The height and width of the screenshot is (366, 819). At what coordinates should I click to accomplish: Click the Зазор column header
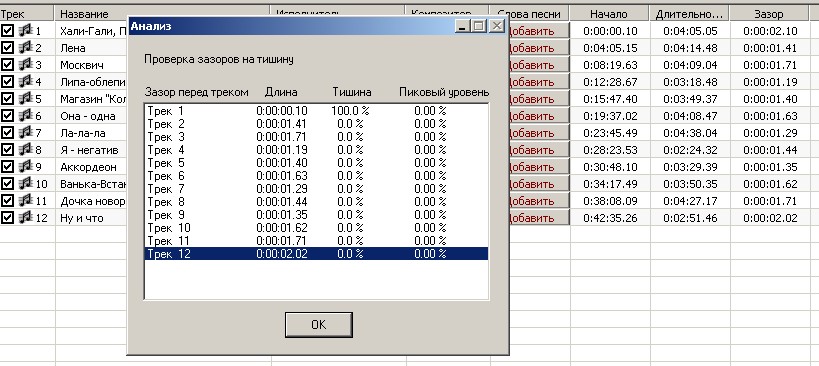769,14
